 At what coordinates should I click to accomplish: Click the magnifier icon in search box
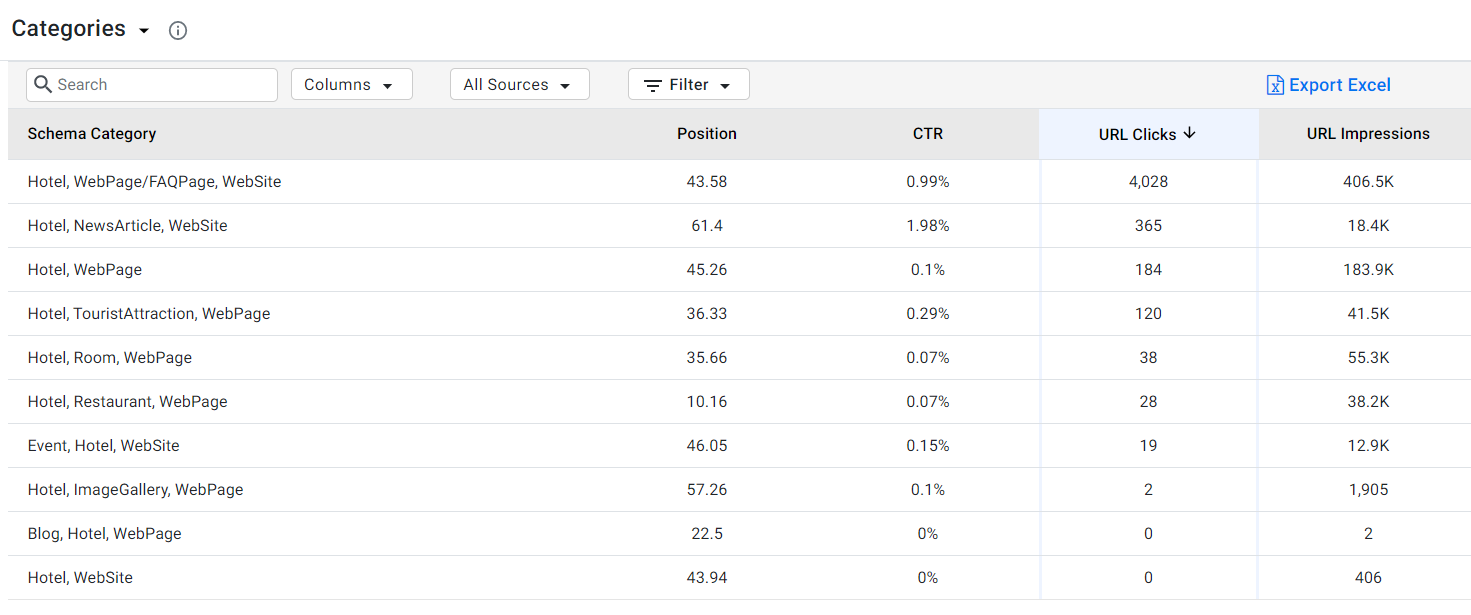pos(43,84)
